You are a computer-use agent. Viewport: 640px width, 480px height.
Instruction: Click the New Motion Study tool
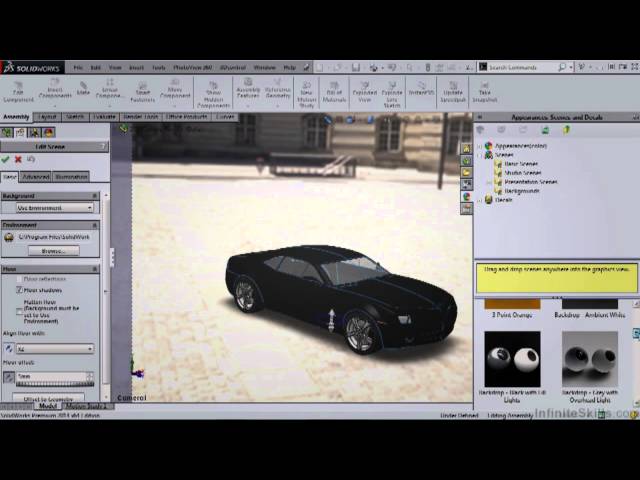[x=307, y=94]
